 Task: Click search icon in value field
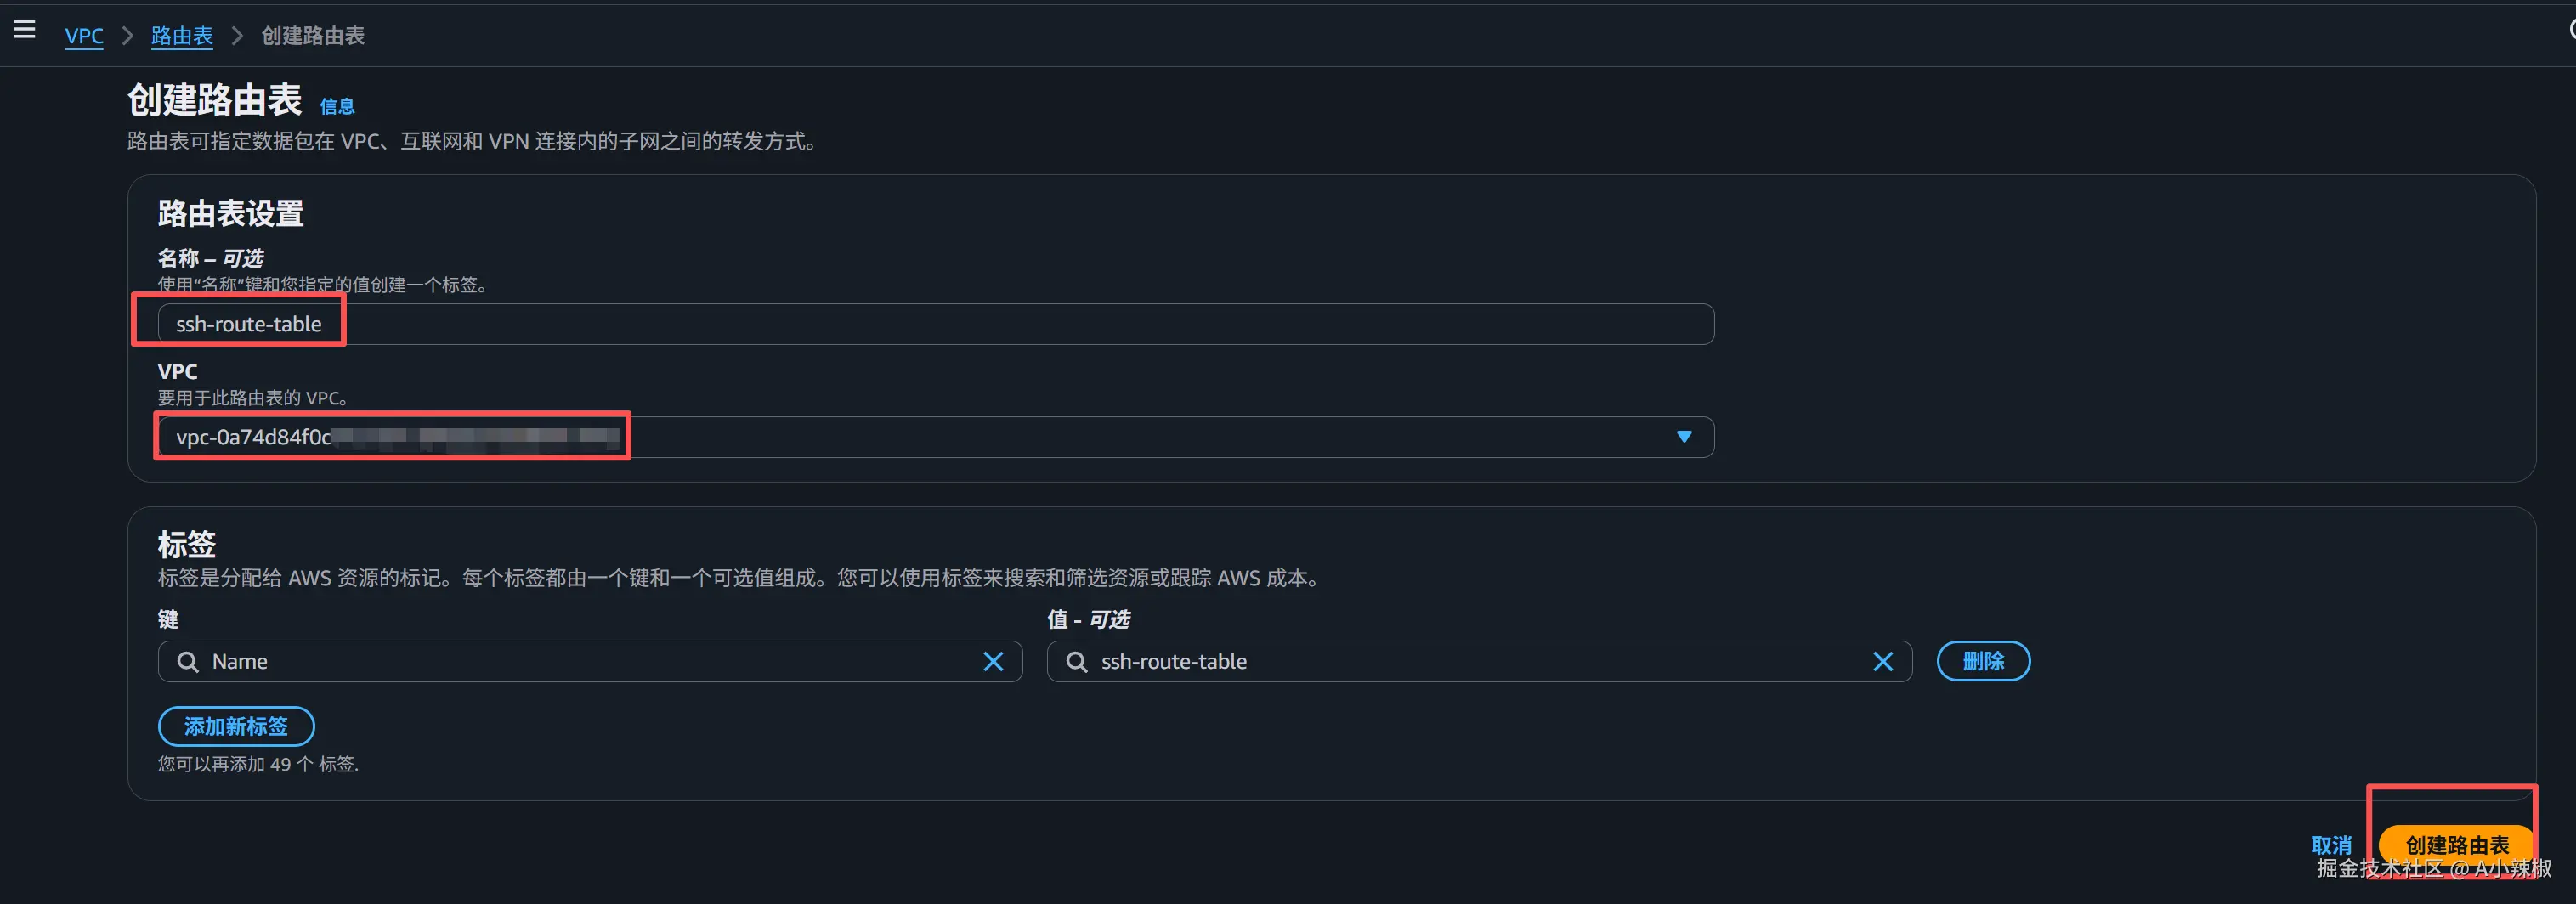[1076, 662]
